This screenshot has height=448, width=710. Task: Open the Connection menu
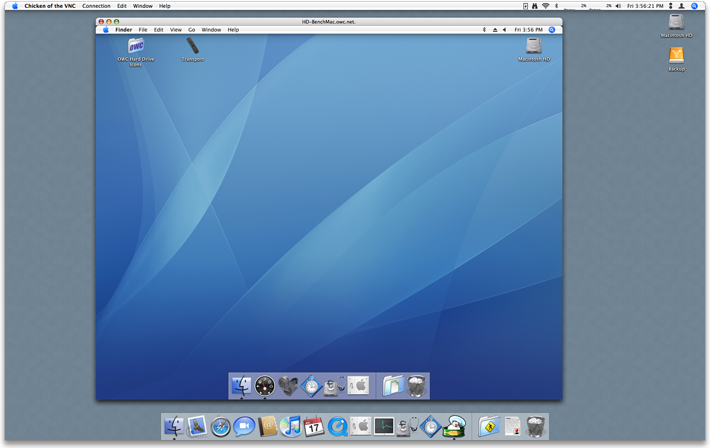tap(96, 6)
